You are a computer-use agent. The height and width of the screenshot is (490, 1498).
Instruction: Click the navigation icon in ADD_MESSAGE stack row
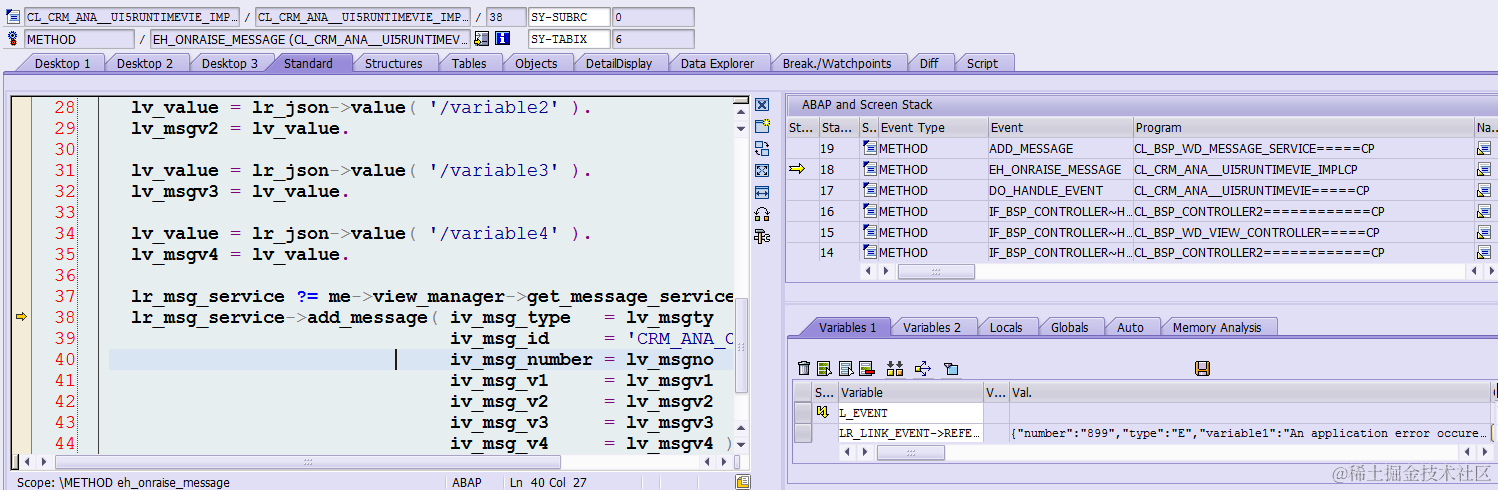point(1484,148)
